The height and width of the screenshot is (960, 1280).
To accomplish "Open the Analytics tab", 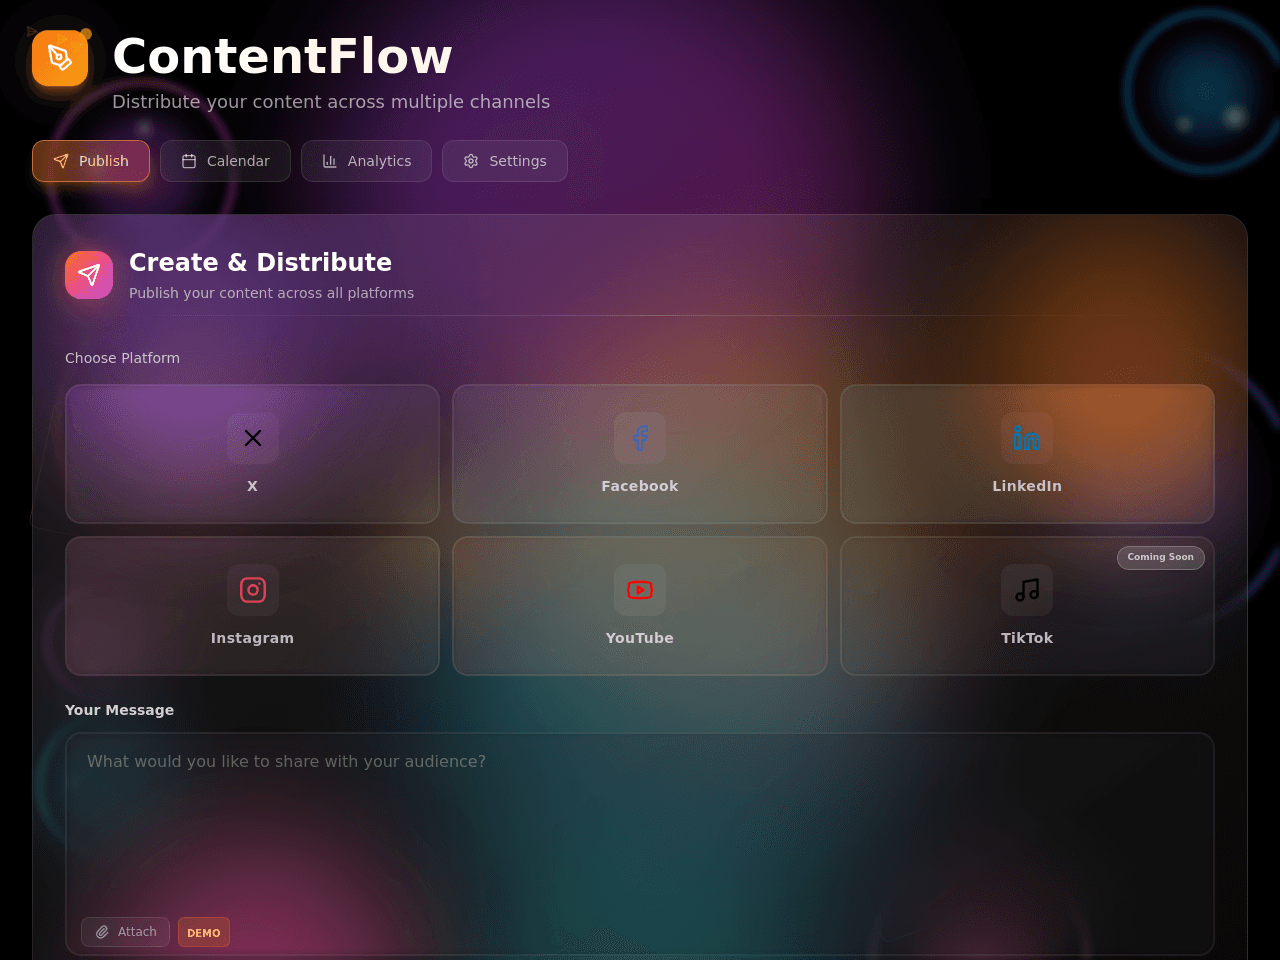I will click(x=366, y=161).
